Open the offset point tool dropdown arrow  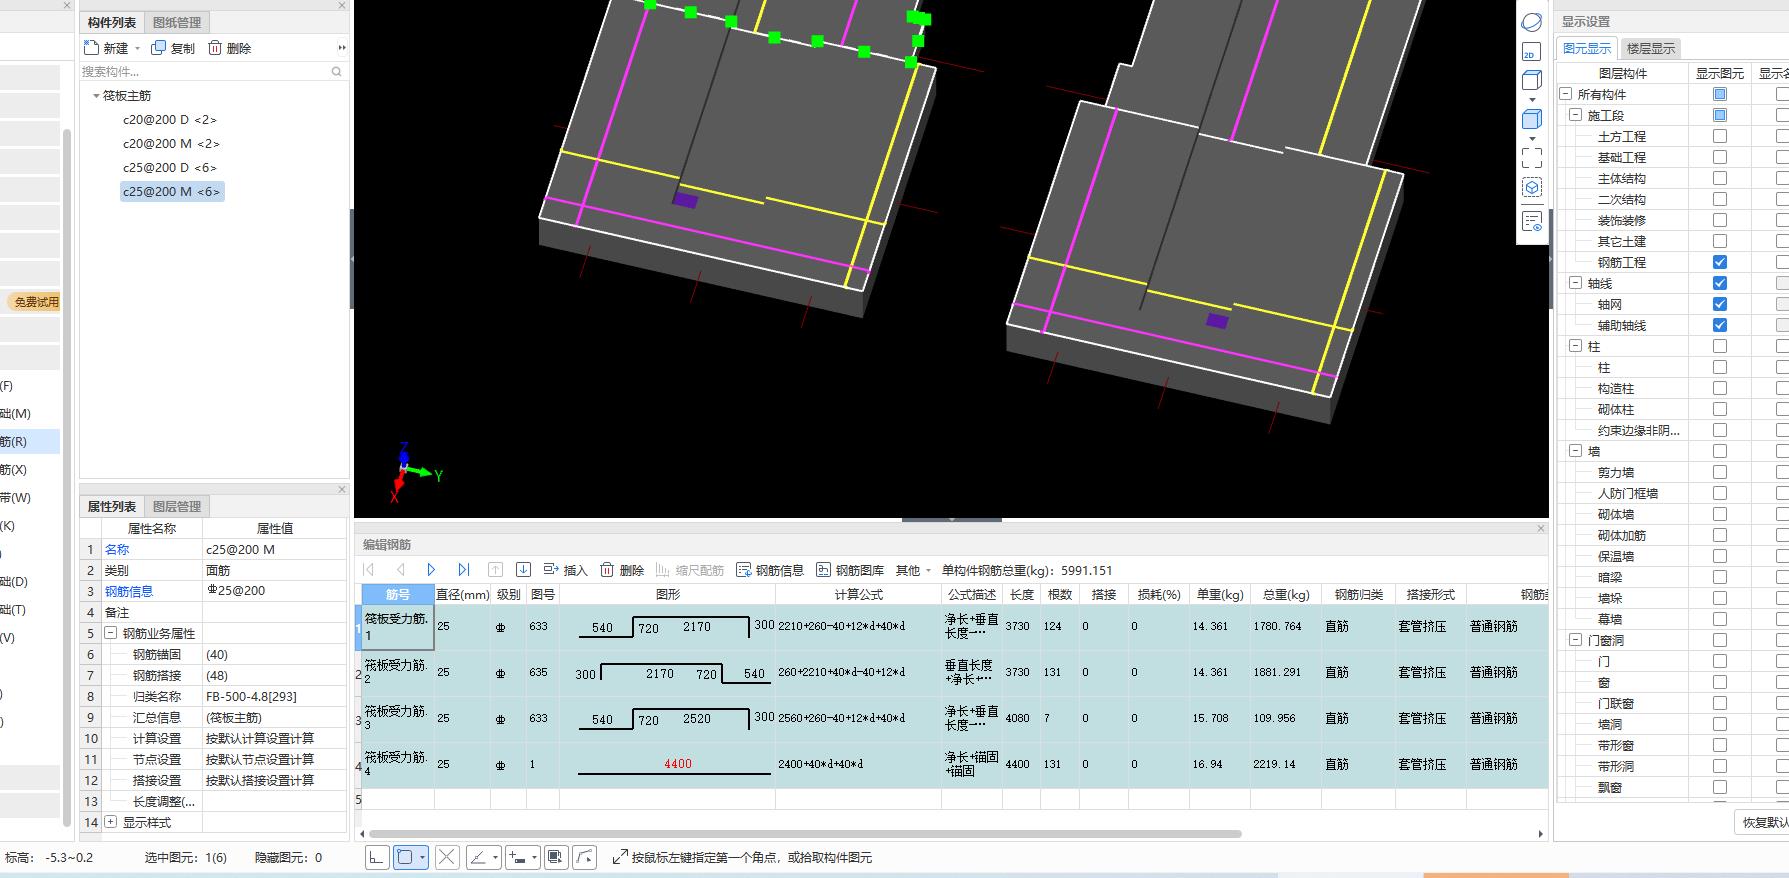click(x=535, y=857)
